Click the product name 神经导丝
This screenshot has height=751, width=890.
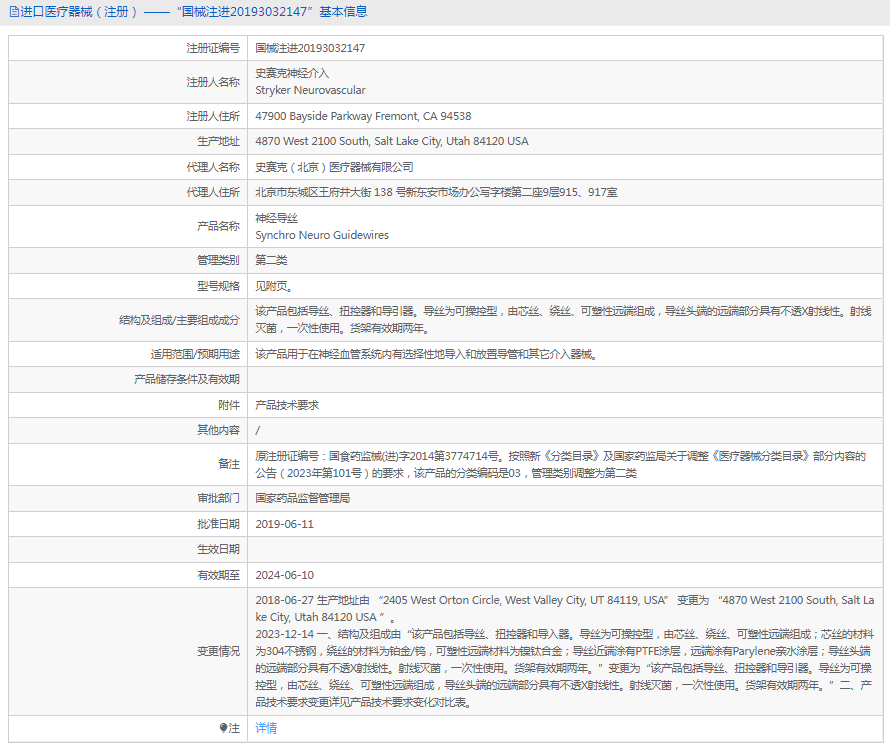coord(276,218)
